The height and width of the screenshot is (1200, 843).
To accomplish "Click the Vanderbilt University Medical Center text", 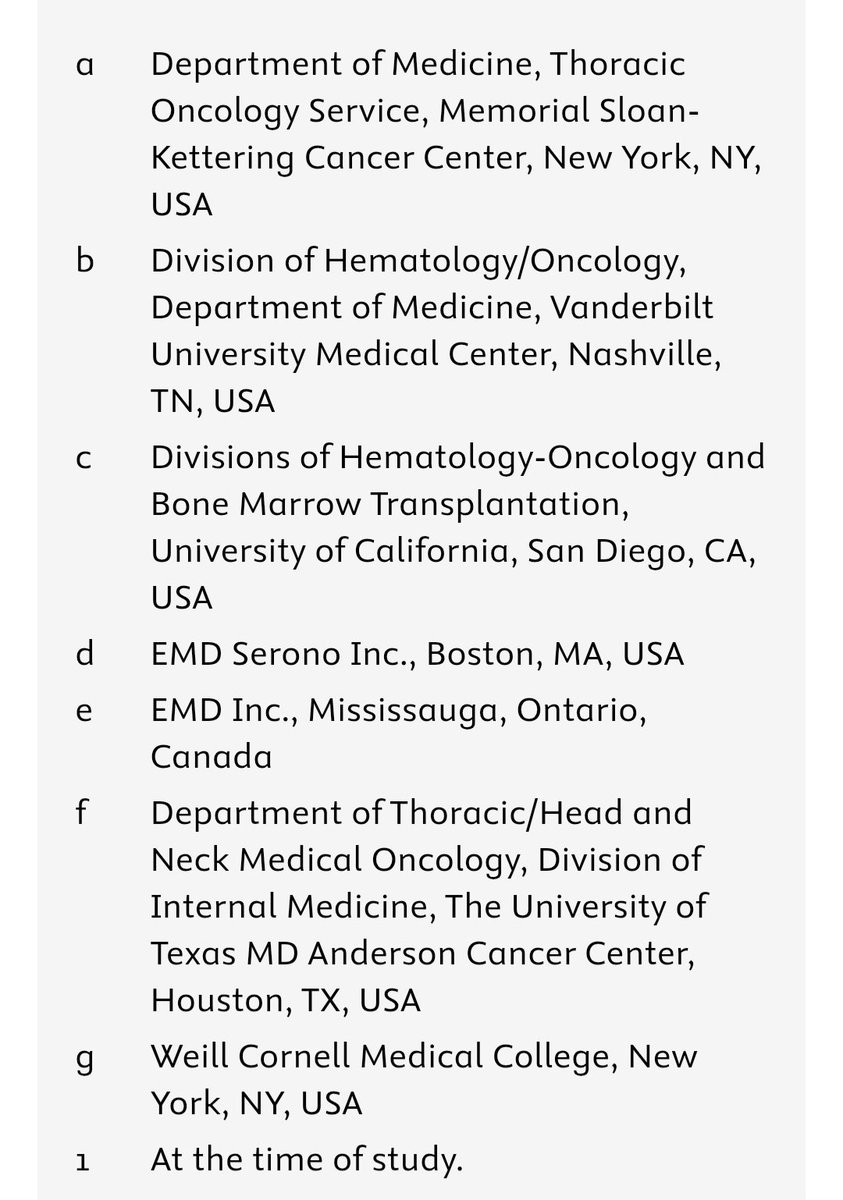I will point(432,332).
